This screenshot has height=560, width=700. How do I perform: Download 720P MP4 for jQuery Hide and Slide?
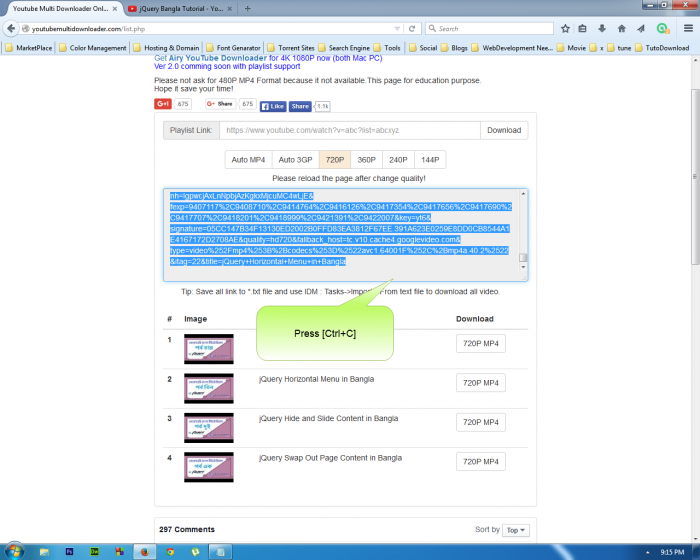pos(481,422)
